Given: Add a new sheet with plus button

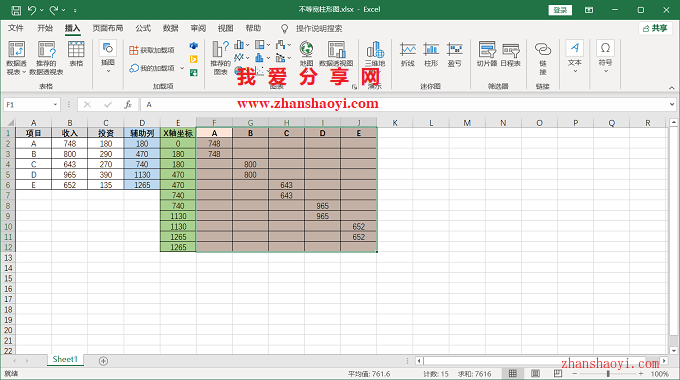Looking at the screenshot, I should coord(103,361).
